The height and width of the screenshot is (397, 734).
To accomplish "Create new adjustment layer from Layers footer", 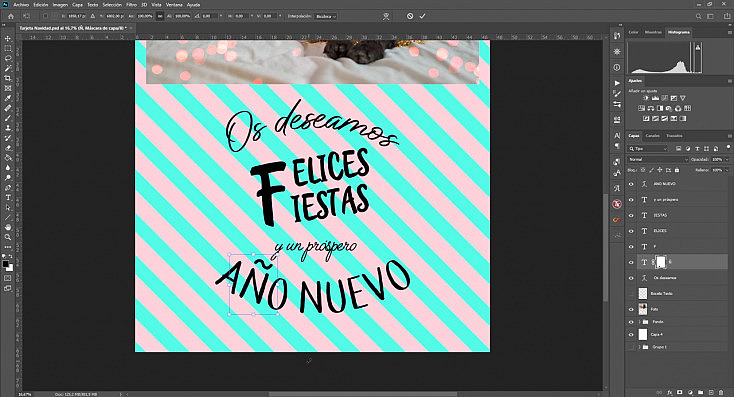I will (690, 392).
